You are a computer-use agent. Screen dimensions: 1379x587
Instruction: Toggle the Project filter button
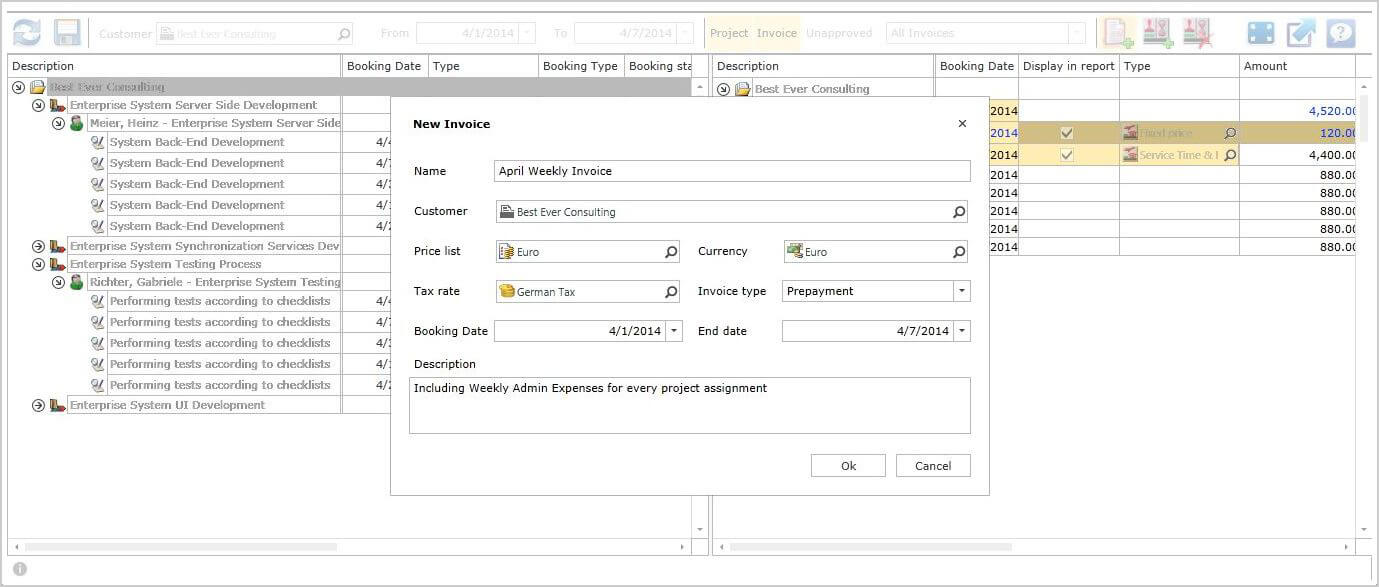pos(729,33)
